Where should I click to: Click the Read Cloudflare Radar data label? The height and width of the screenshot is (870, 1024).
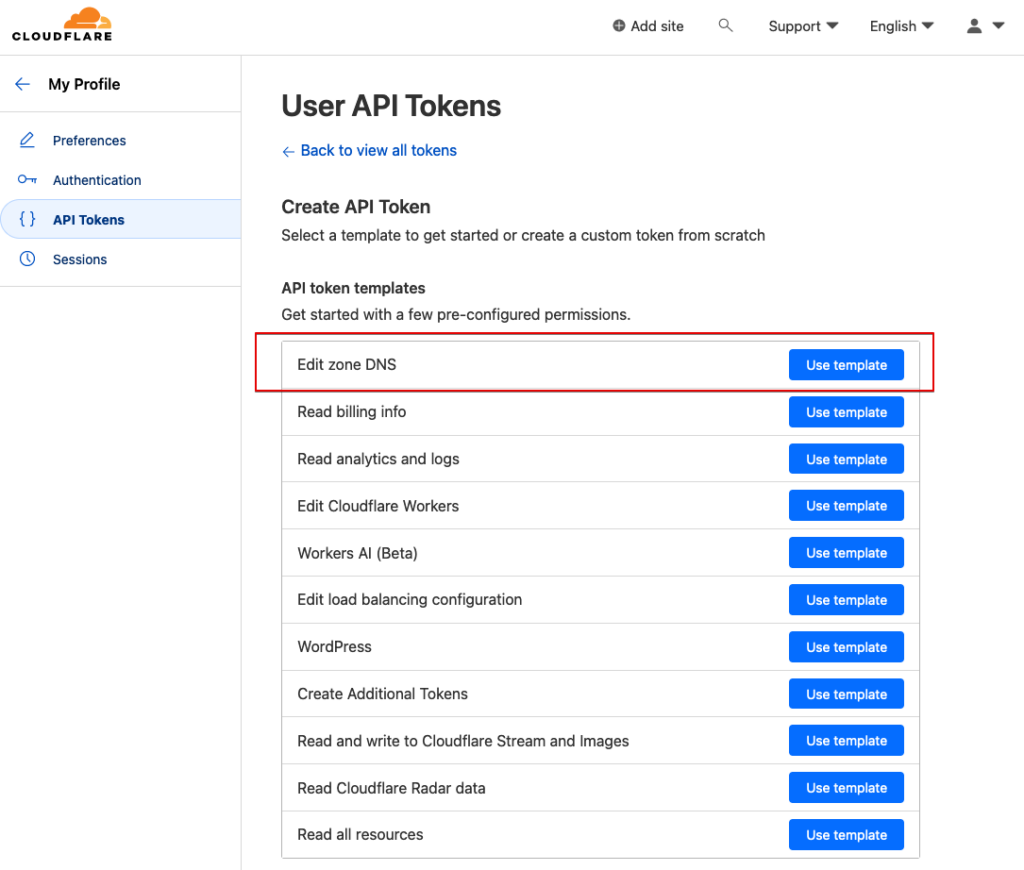coord(391,788)
